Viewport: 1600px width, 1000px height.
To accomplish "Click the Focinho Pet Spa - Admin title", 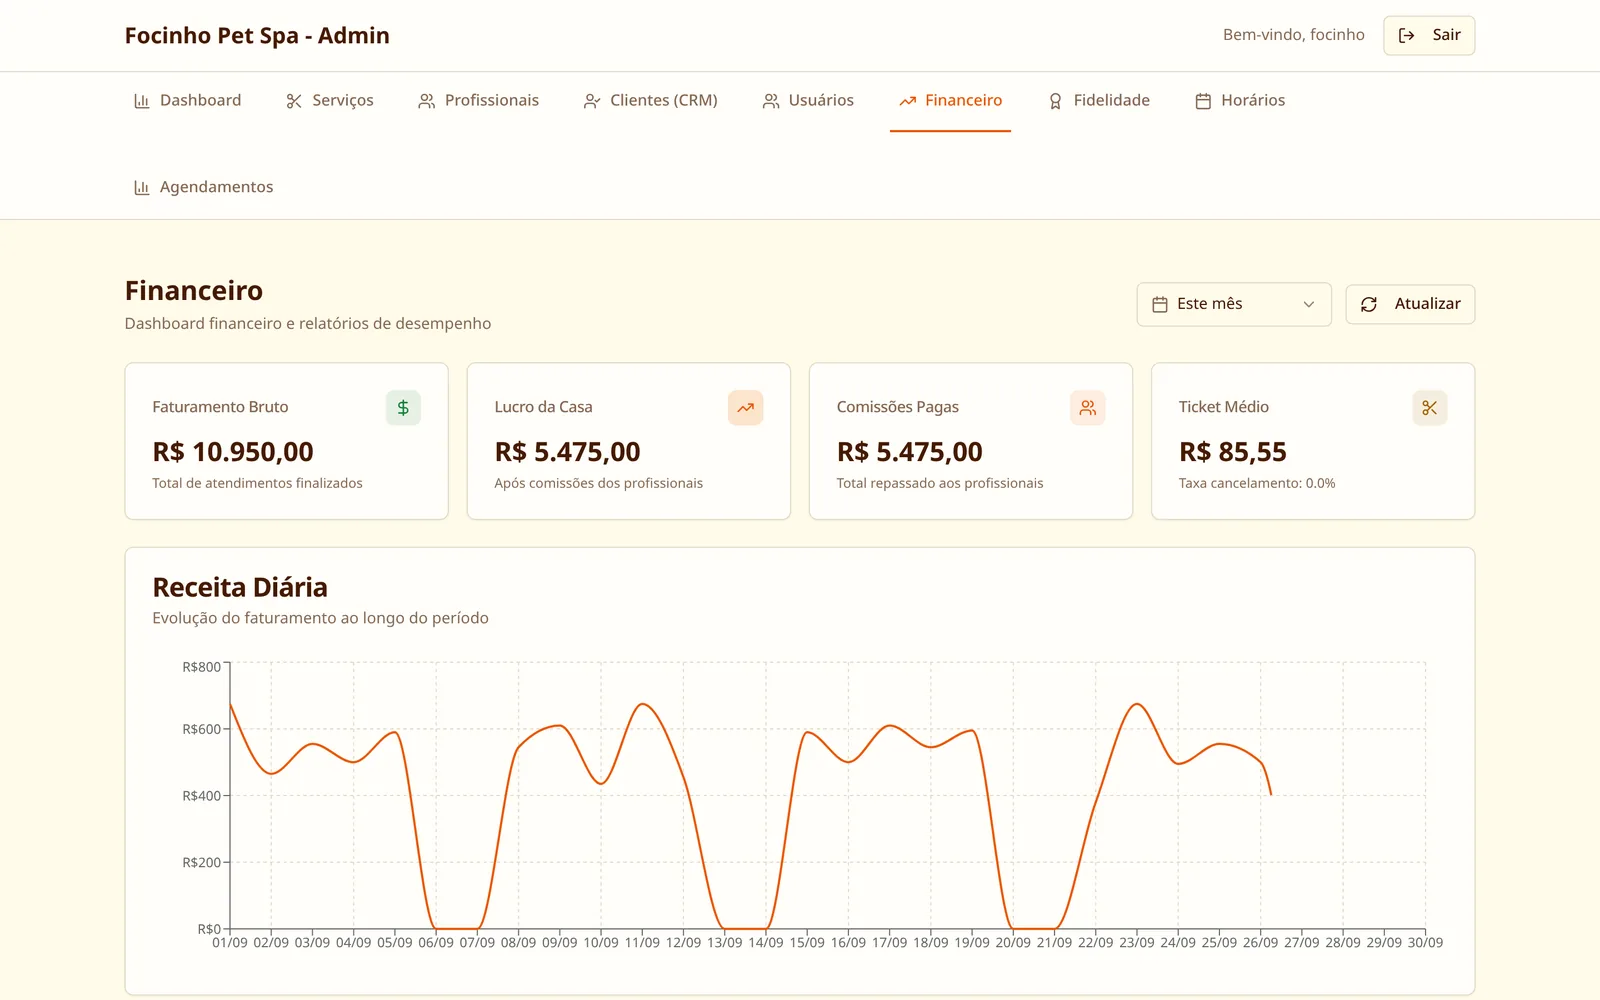I will pos(257,36).
